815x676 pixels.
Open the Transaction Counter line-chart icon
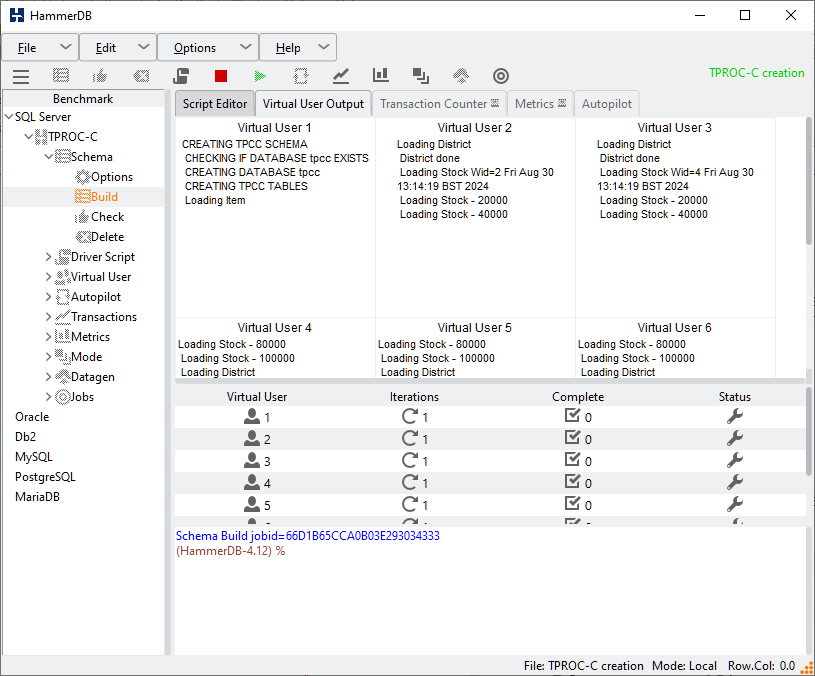pyautogui.click(x=341, y=76)
